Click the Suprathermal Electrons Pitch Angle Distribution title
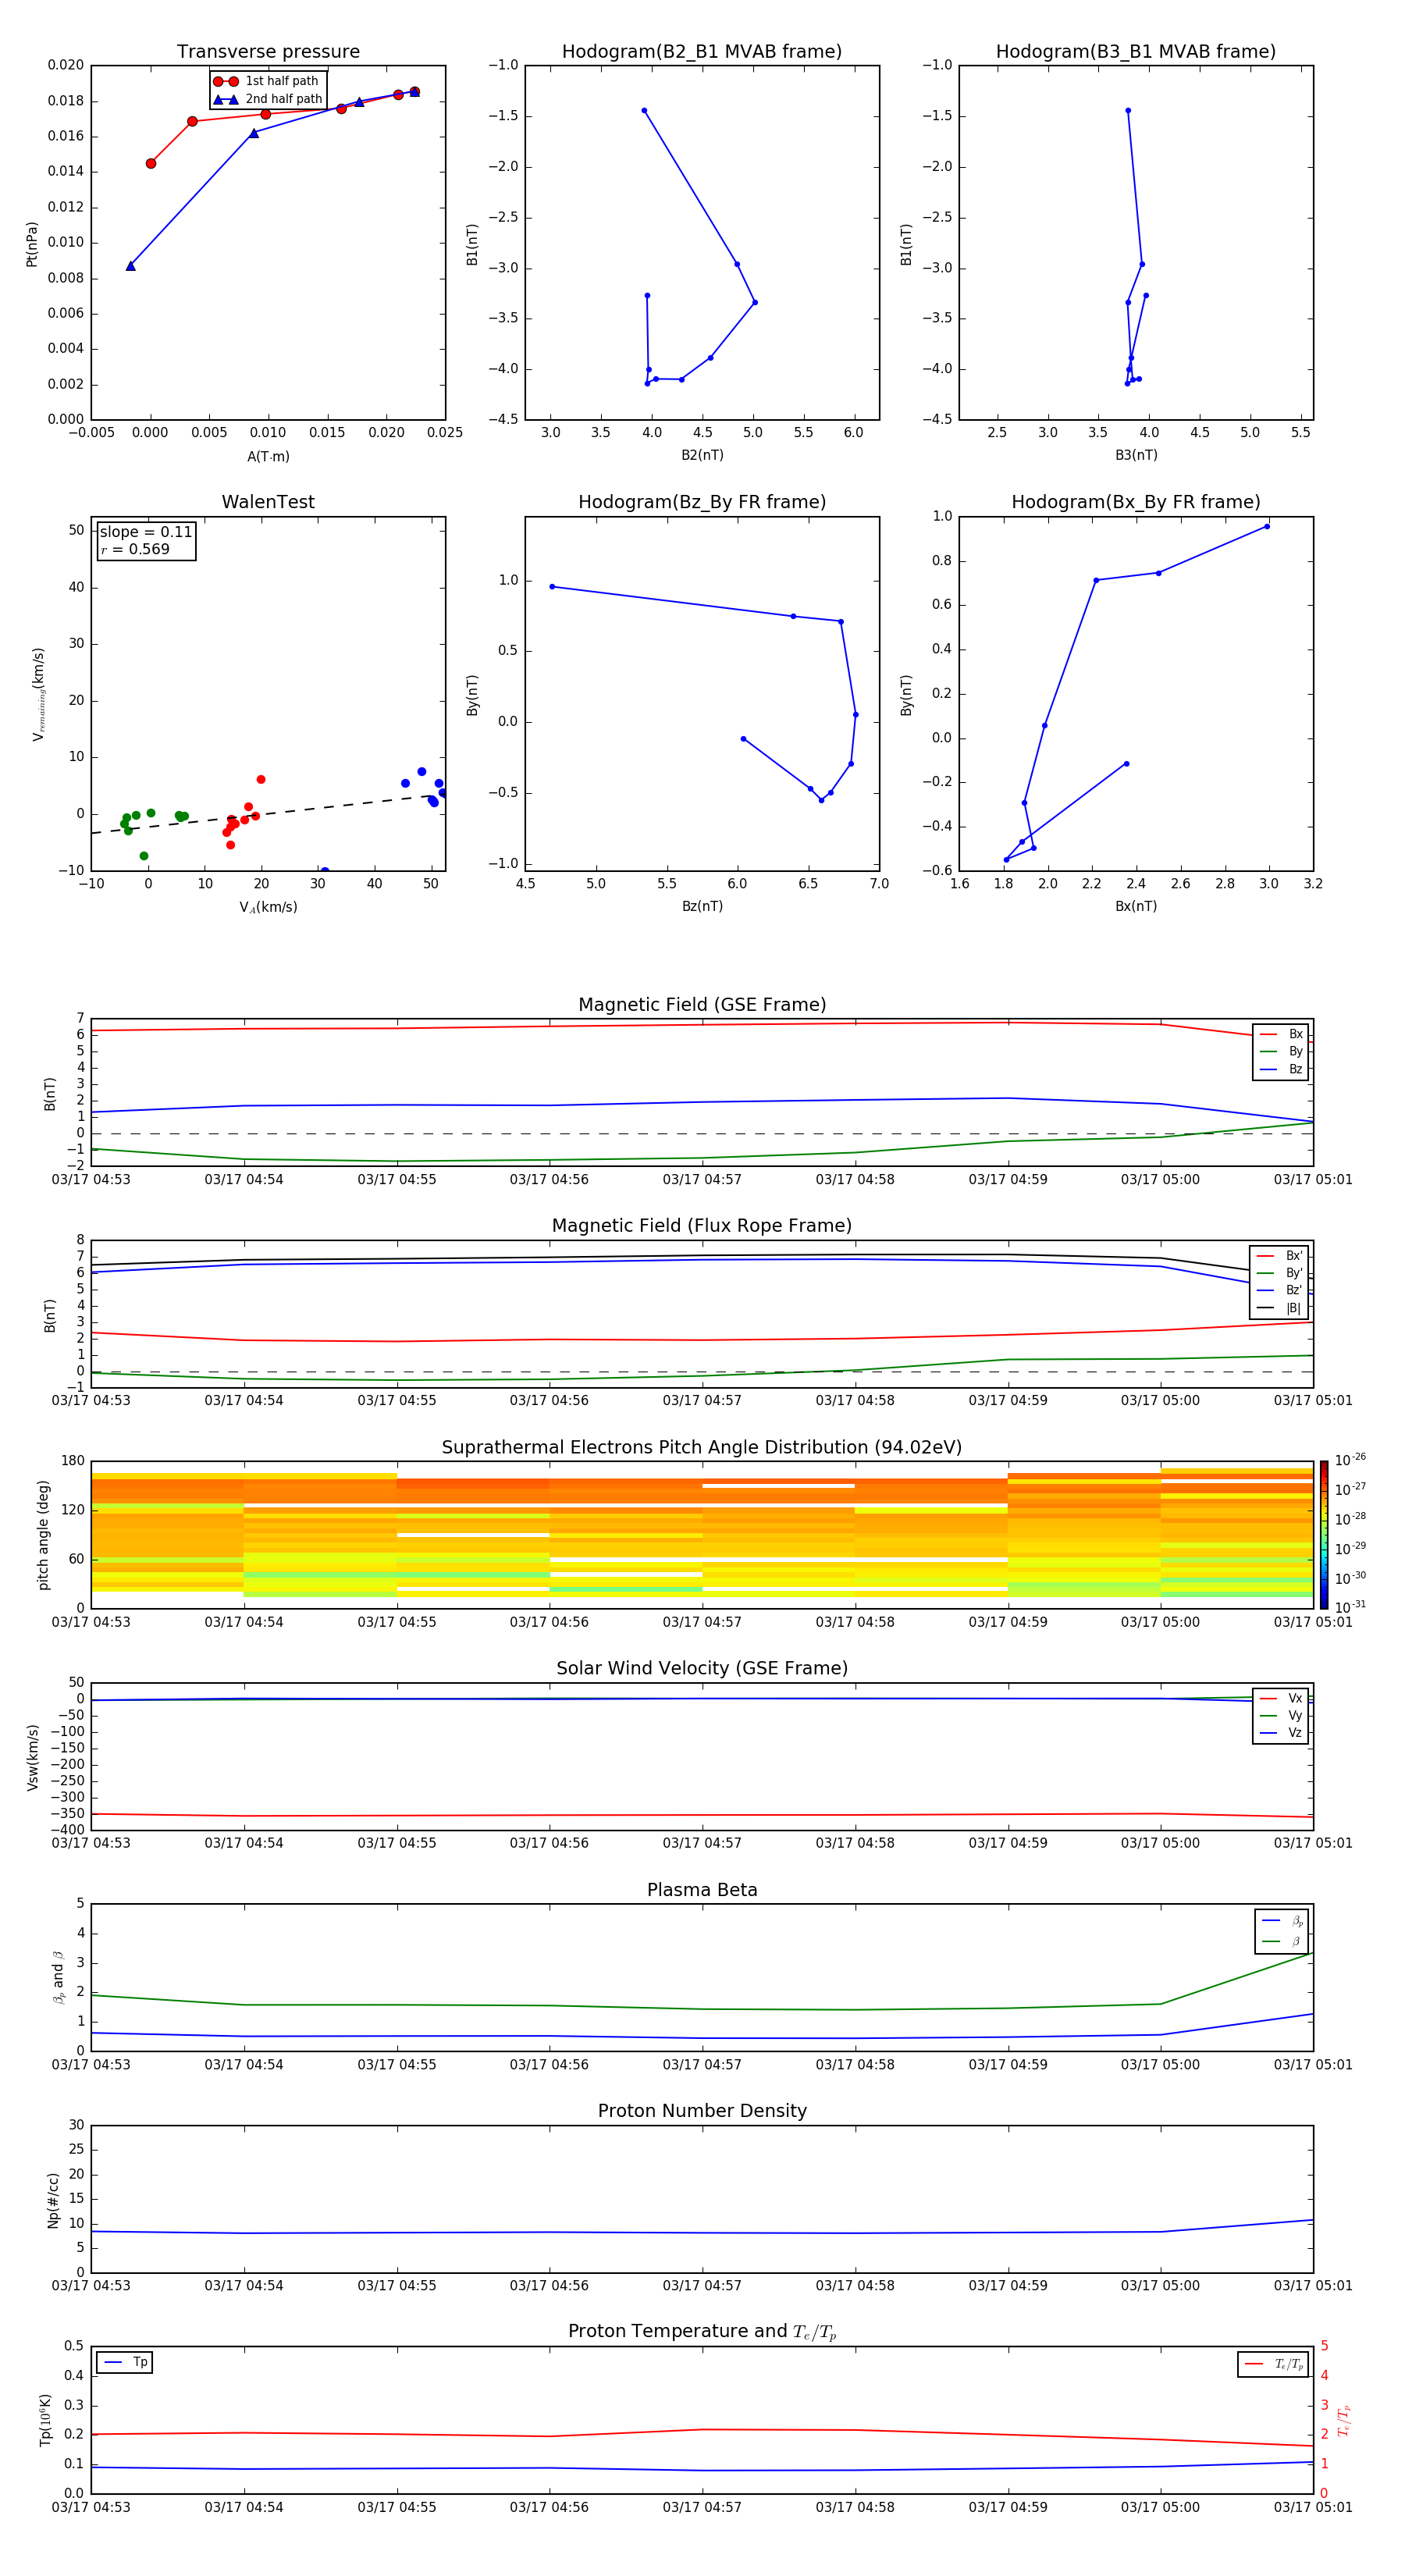The image size is (1405, 2576). coord(702,1447)
